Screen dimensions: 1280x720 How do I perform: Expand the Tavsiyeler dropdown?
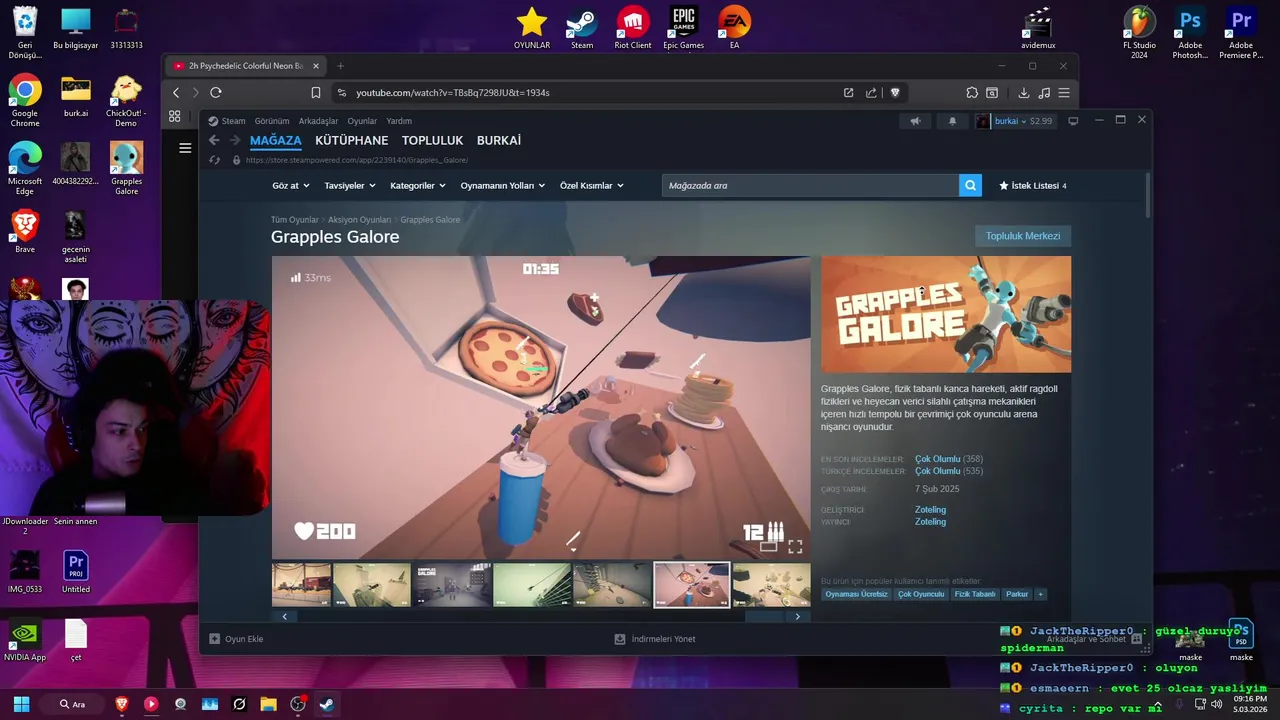click(350, 186)
